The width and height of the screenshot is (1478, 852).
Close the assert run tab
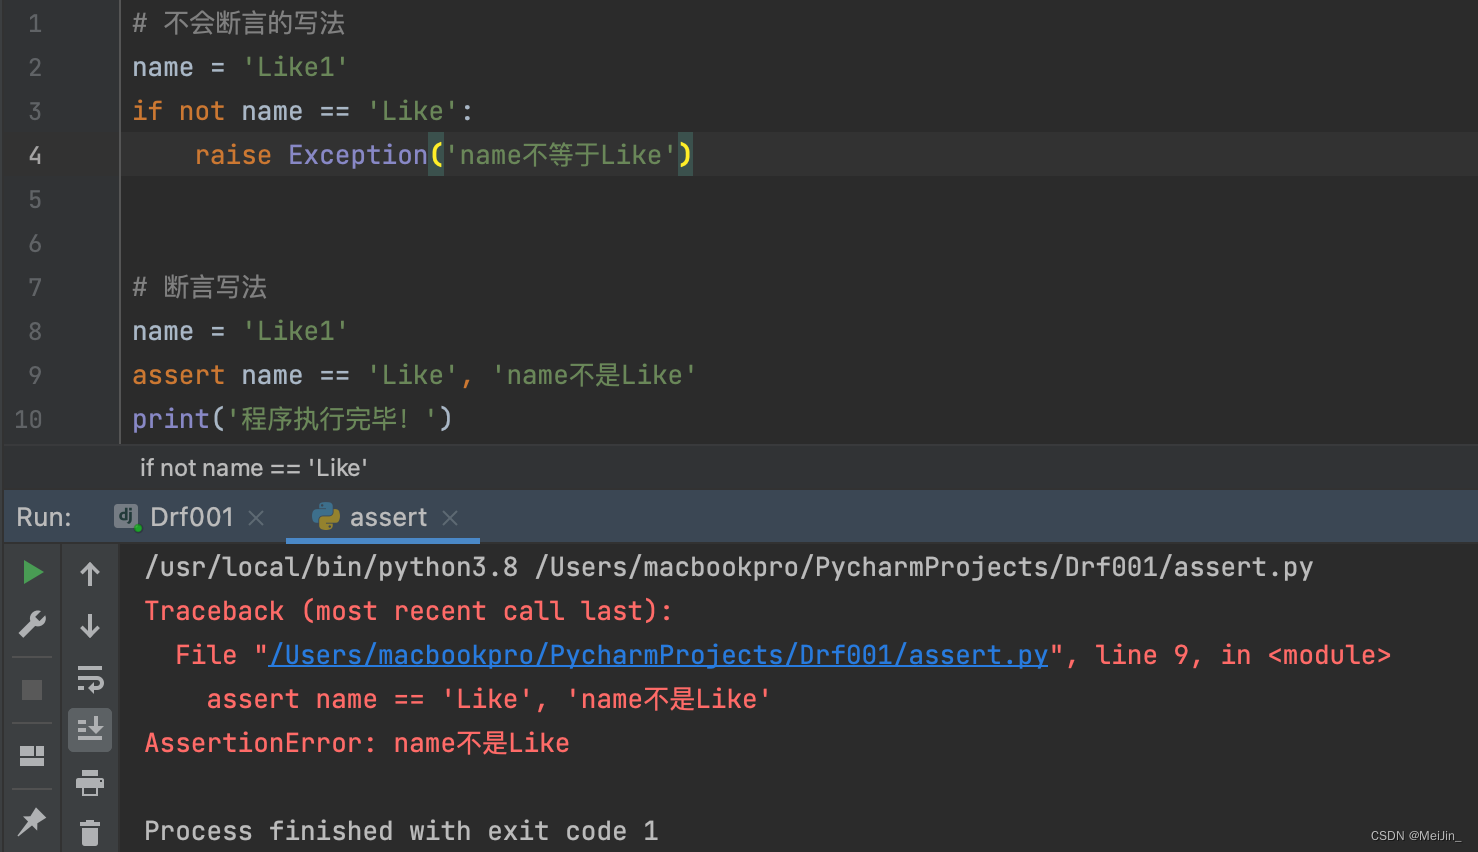point(450,517)
